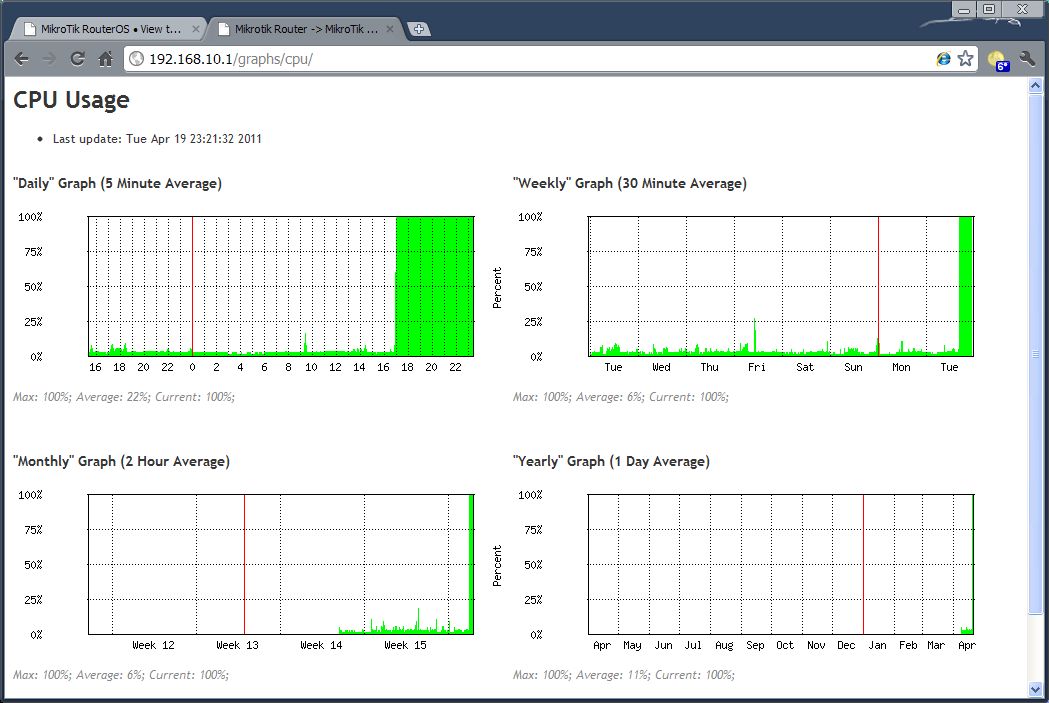Open a new tab with the plus button
This screenshot has height=703, width=1049.
tap(418, 29)
